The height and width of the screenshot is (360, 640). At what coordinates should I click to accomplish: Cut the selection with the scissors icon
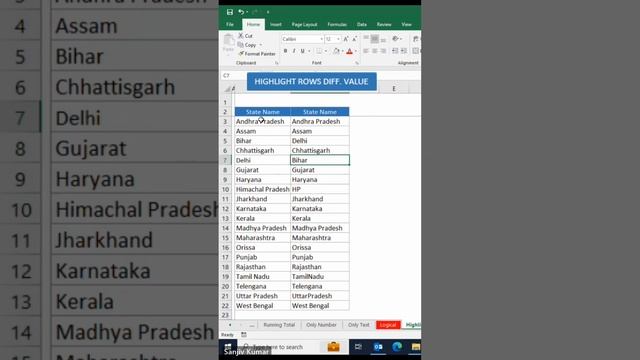(x=241, y=36)
